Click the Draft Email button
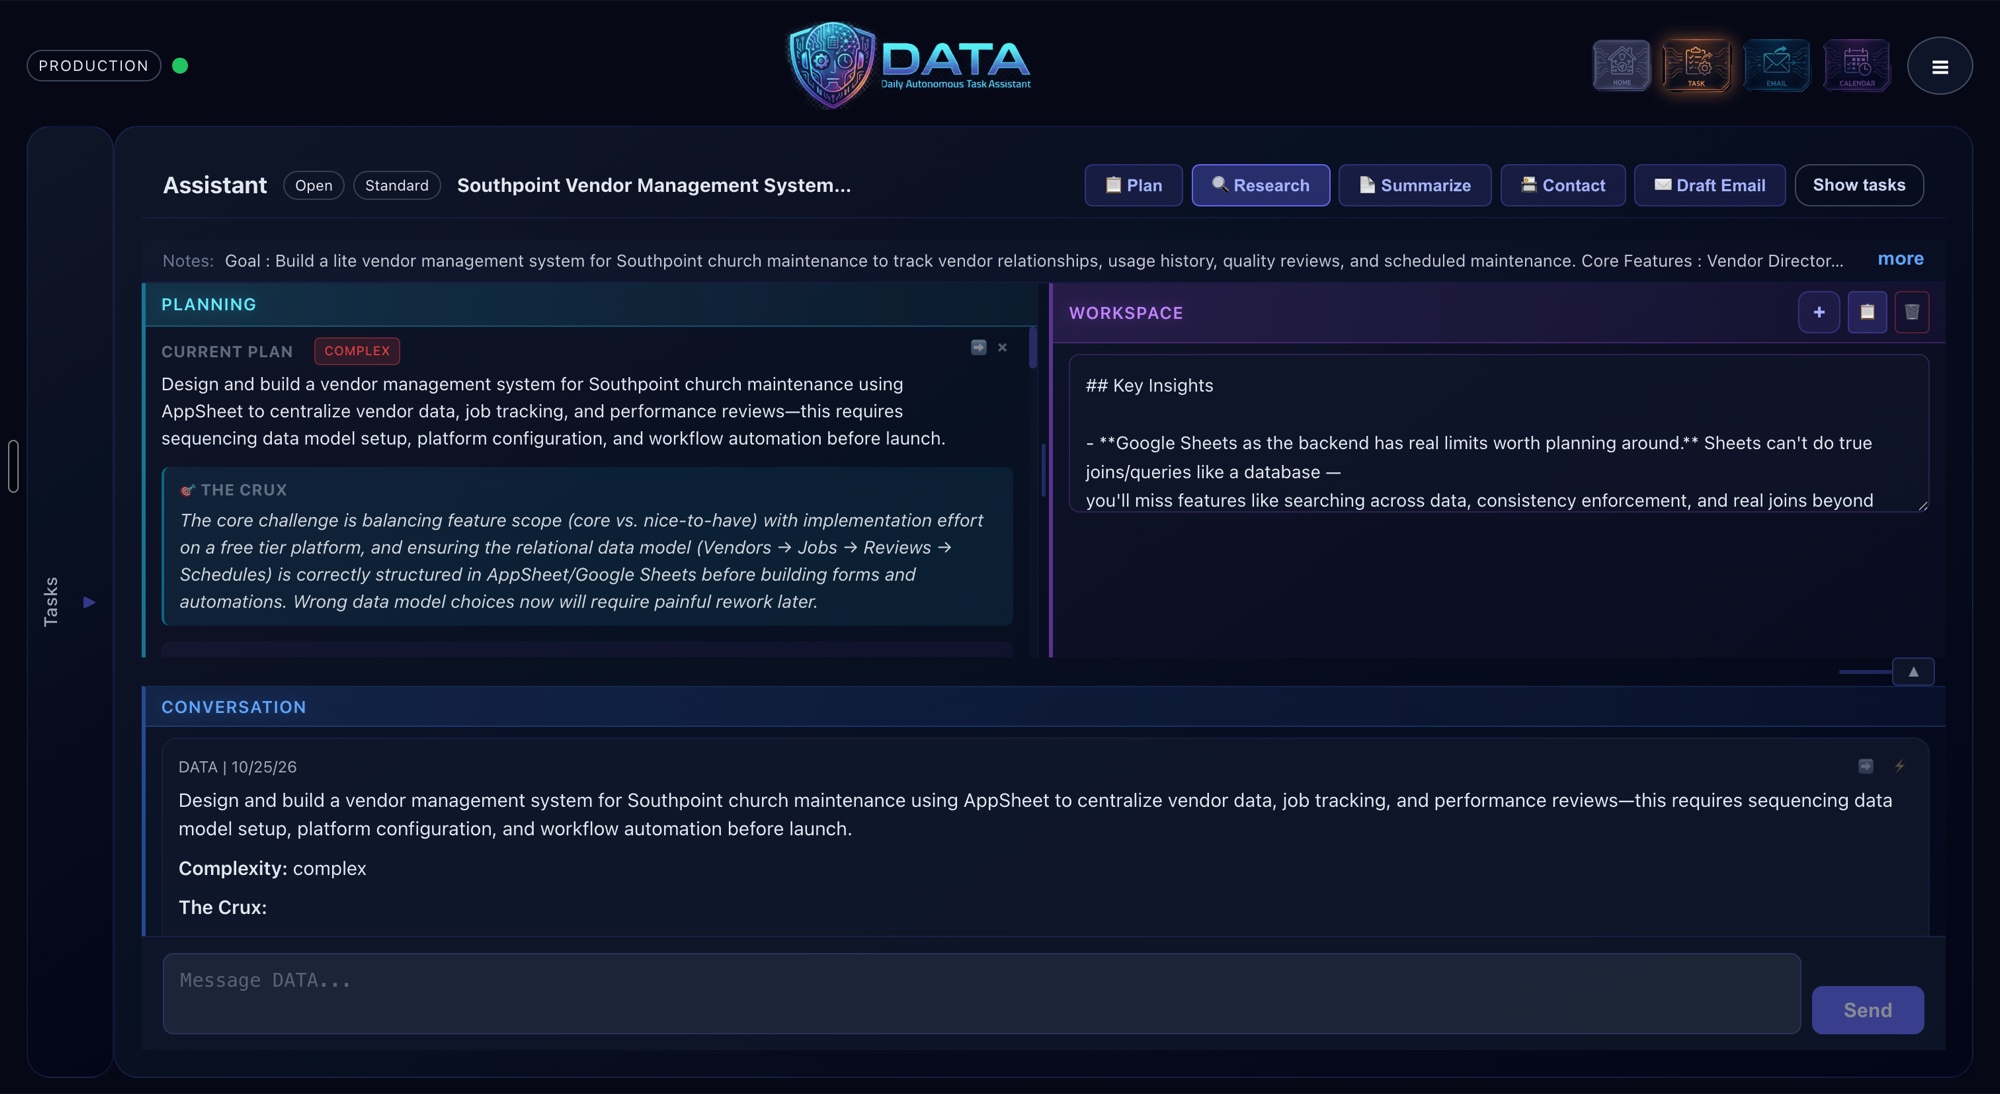The height and width of the screenshot is (1094, 2000). coord(1709,185)
